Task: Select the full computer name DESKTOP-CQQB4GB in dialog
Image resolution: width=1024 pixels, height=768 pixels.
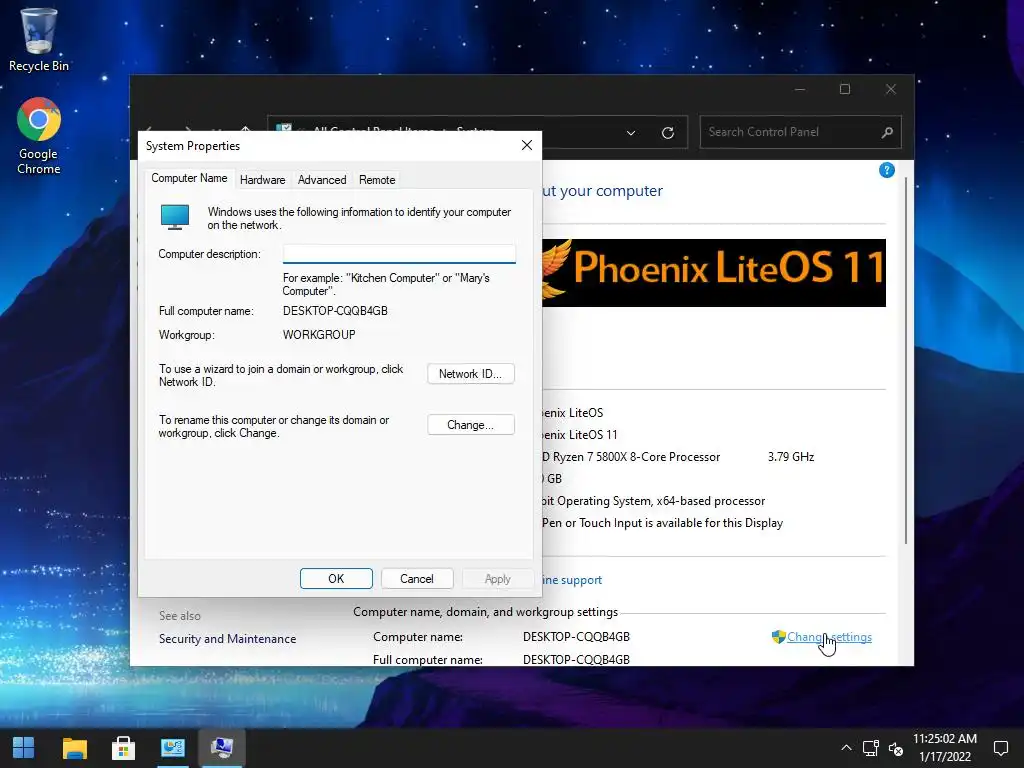Action: click(x=335, y=311)
